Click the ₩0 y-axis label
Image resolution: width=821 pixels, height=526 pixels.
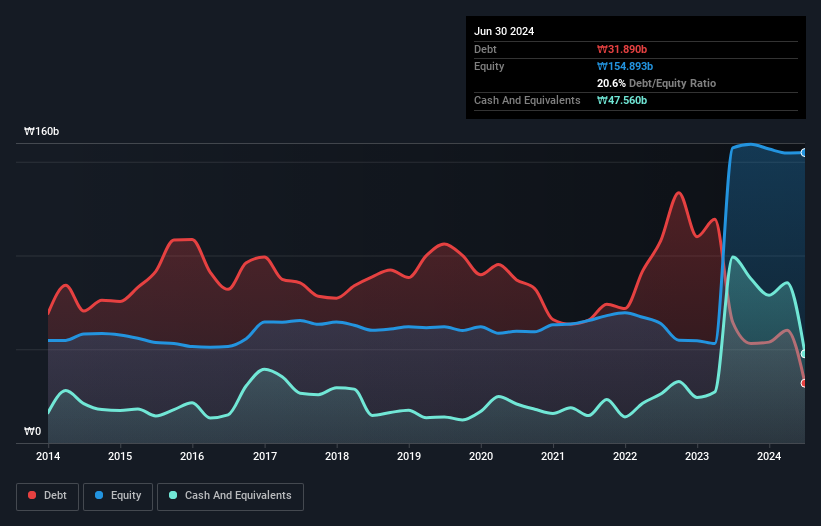(32, 431)
